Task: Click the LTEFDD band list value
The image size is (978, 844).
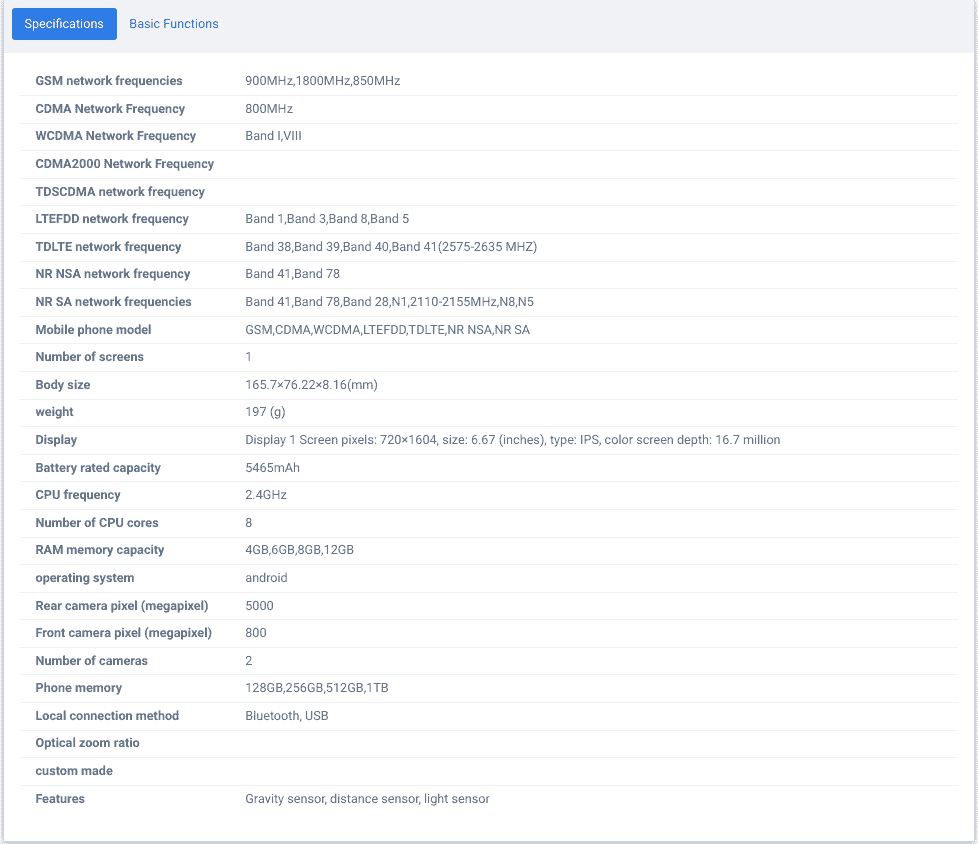Action: 327,219
